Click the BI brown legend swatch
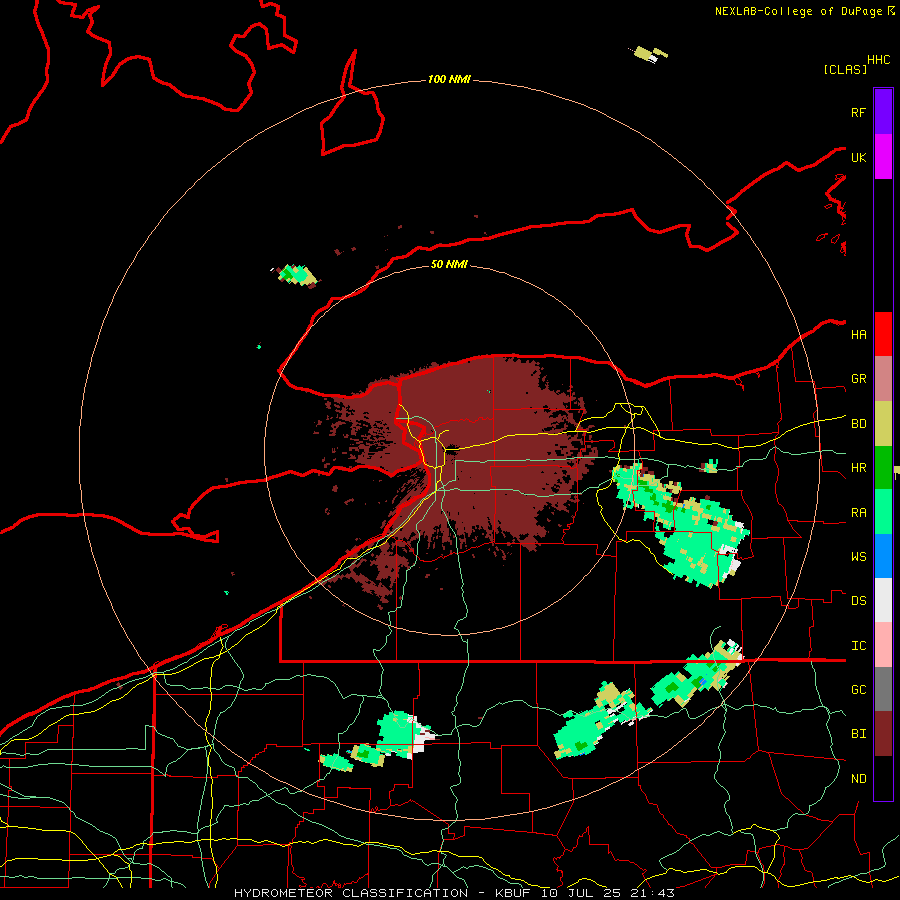This screenshot has width=900, height=900. (883, 734)
